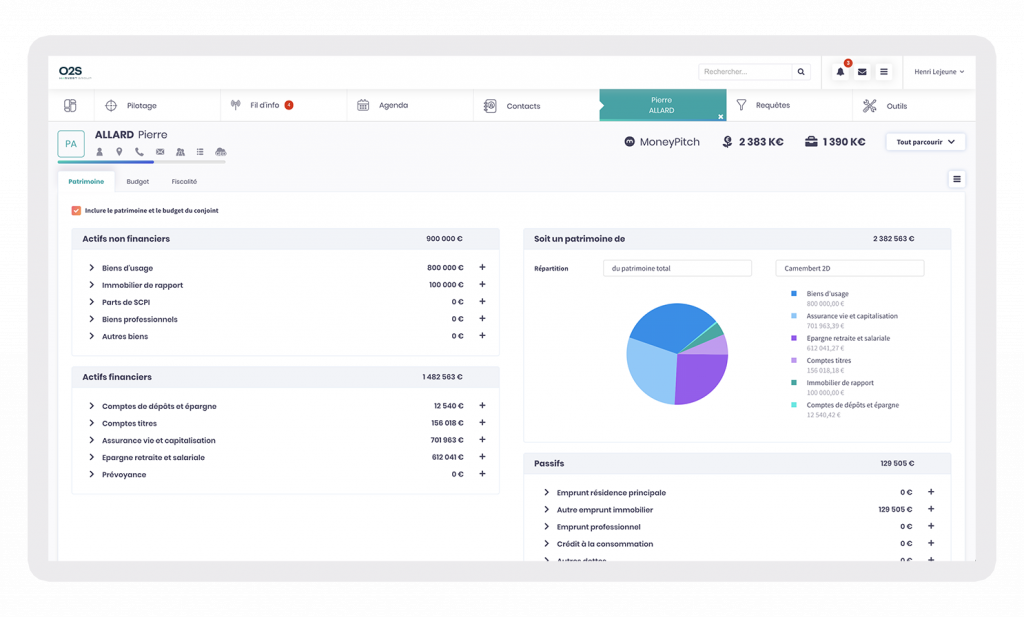Expand Autre emprunt immobilier row

click(x=546, y=510)
